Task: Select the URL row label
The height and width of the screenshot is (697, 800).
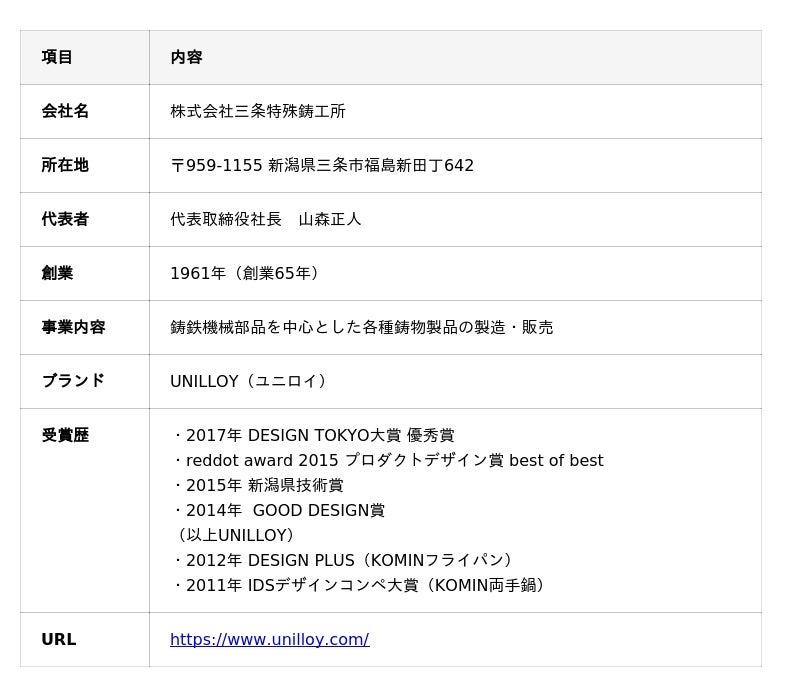Action: point(59,639)
